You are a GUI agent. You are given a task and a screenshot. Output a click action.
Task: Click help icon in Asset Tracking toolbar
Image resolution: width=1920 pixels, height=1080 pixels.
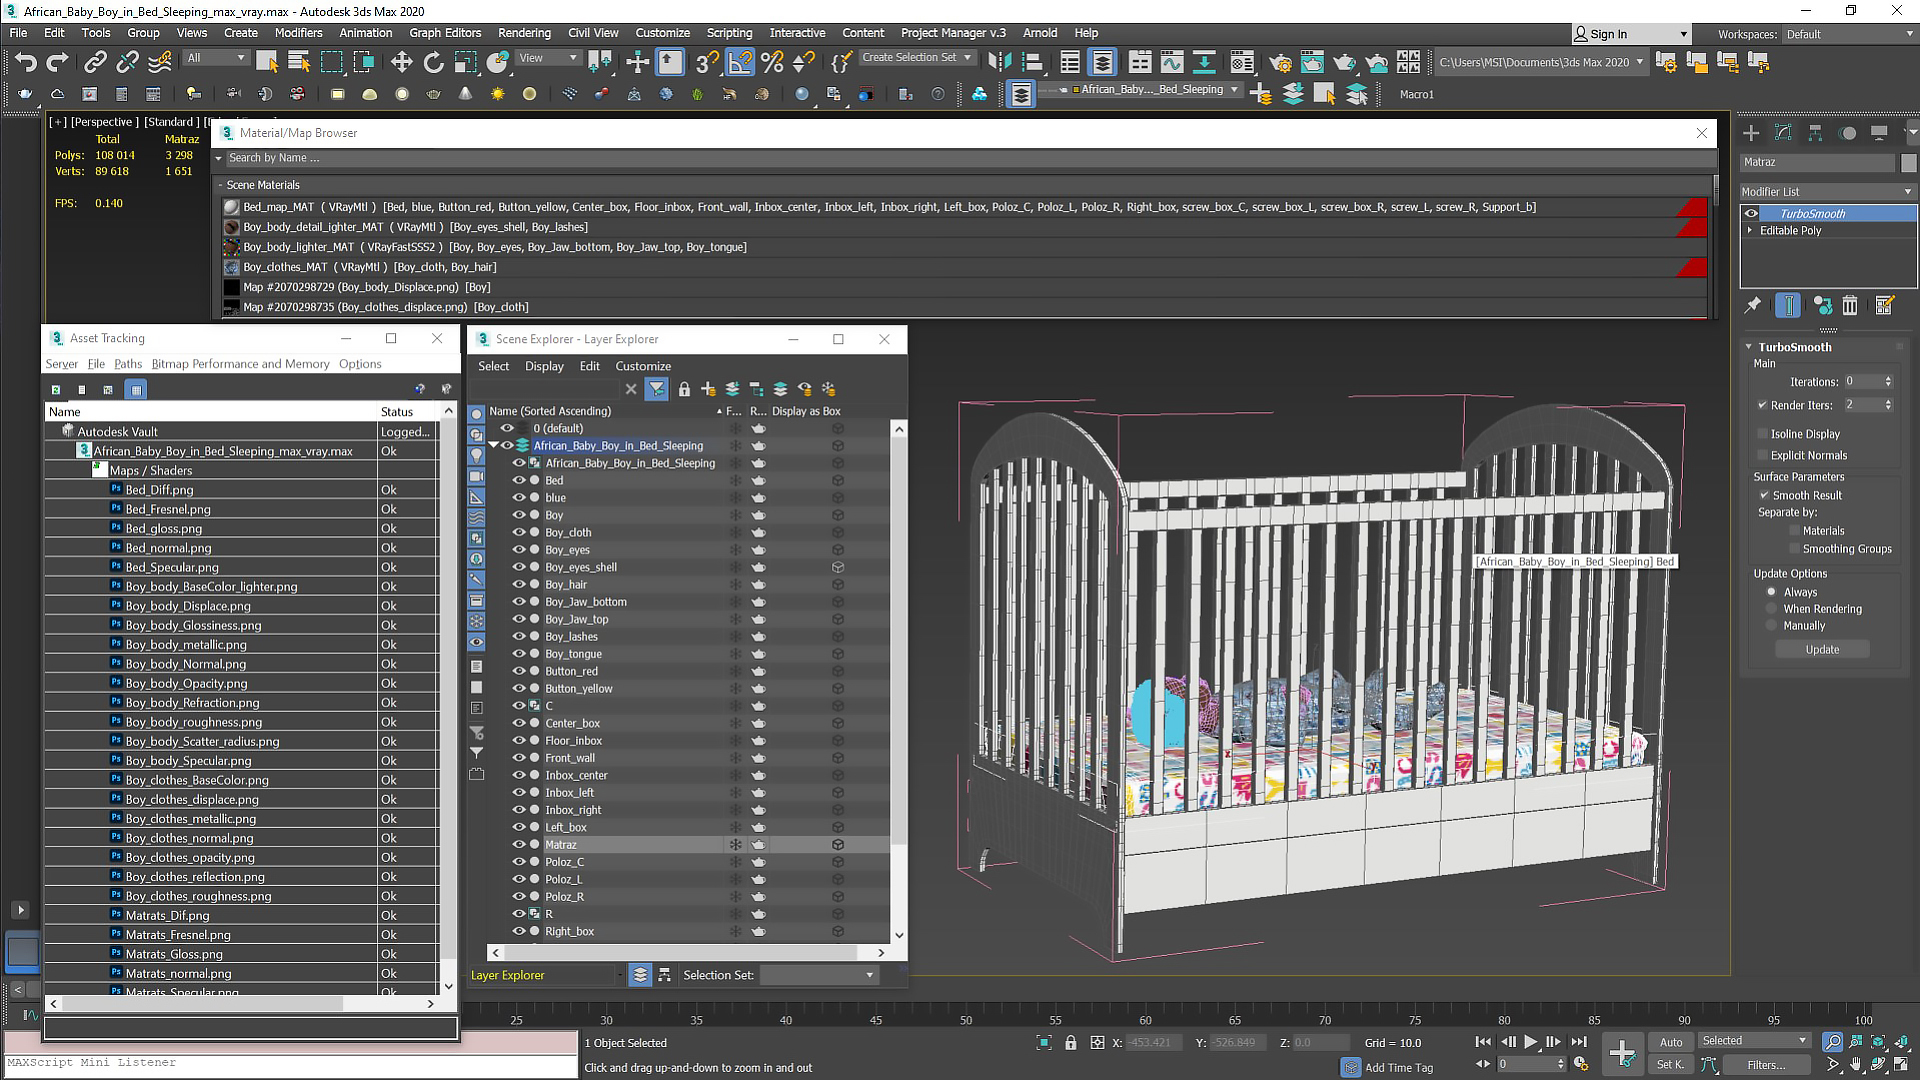click(x=420, y=389)
